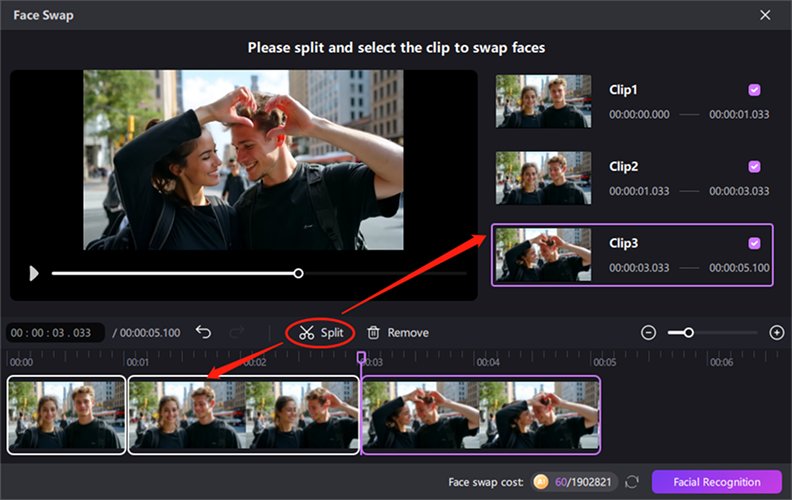Screen dimensions: 792x500
Task: Click the video preview progress bar handle
Action: click(x=298, y=273)
